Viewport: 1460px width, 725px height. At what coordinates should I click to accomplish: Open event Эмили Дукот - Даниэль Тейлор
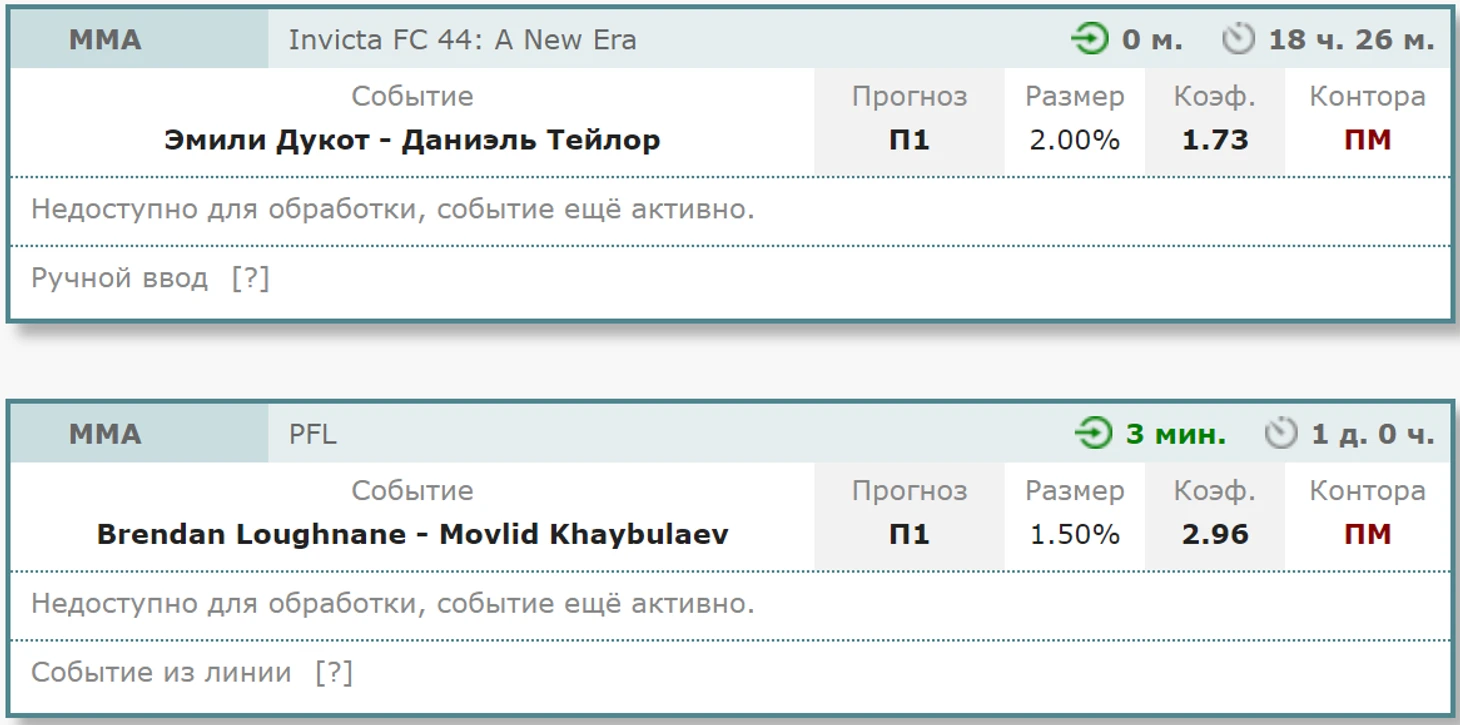(412, 139)
